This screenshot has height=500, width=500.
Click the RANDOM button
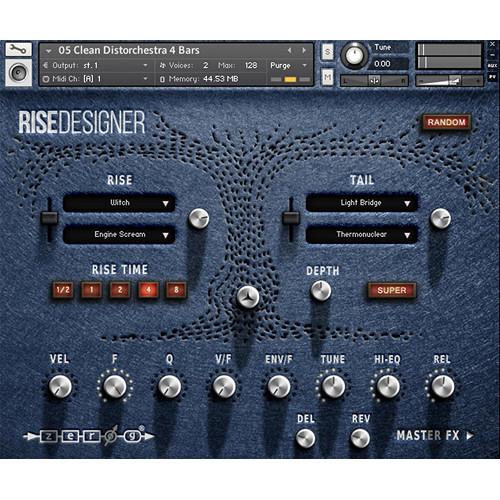tap(446, 122)
